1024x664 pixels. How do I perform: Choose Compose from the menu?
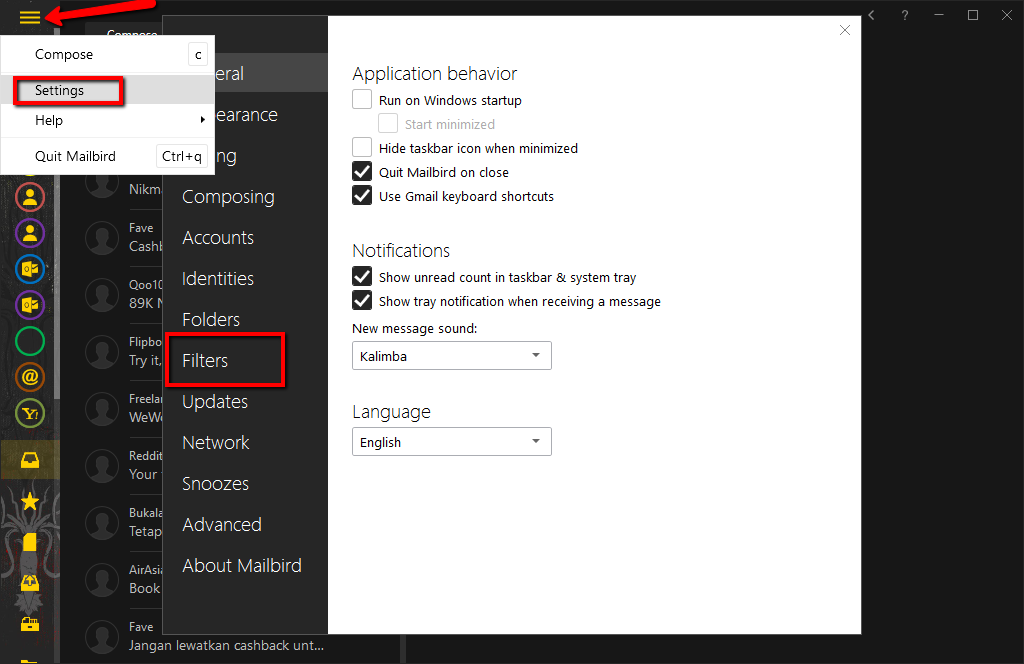pyautogui.click(x=108, y=54)
